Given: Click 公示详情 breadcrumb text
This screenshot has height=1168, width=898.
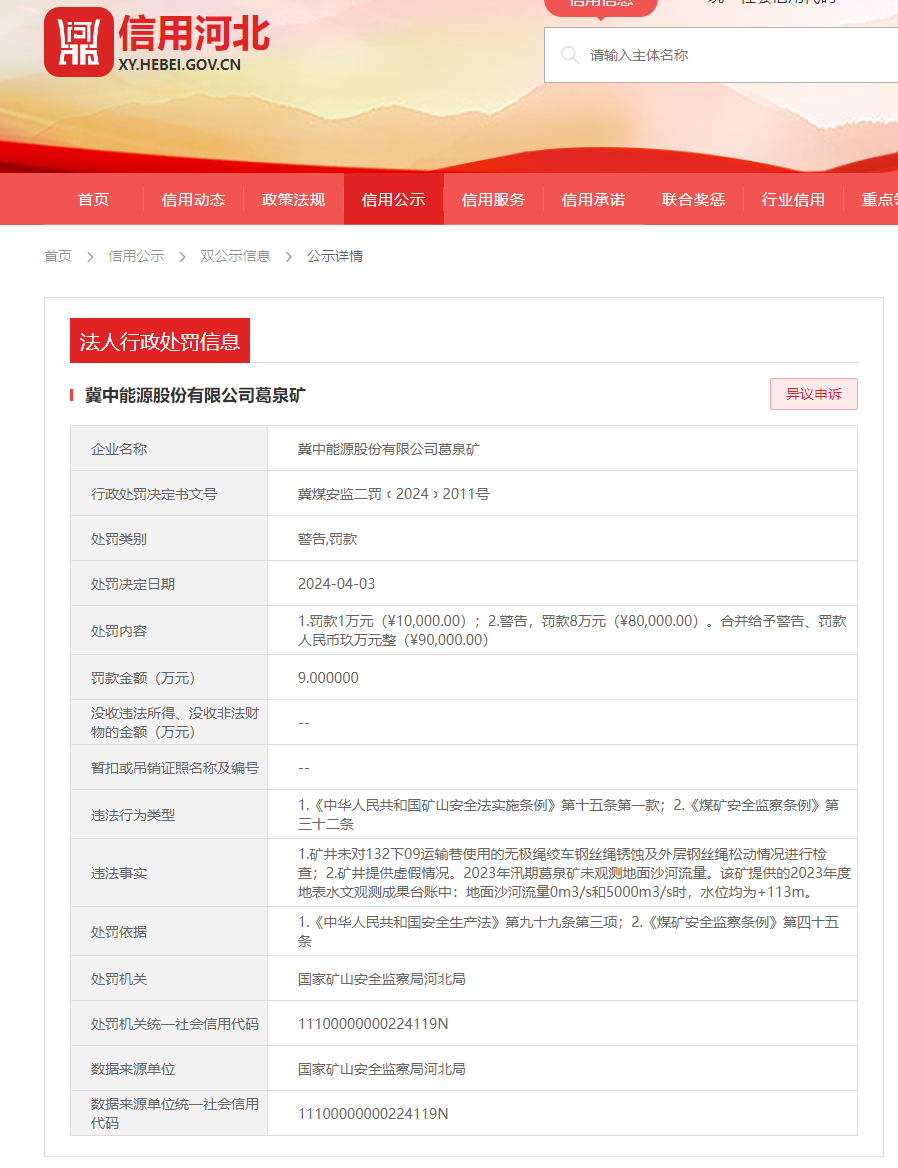Looking at the screenshot, I should (x=335, y=256).
